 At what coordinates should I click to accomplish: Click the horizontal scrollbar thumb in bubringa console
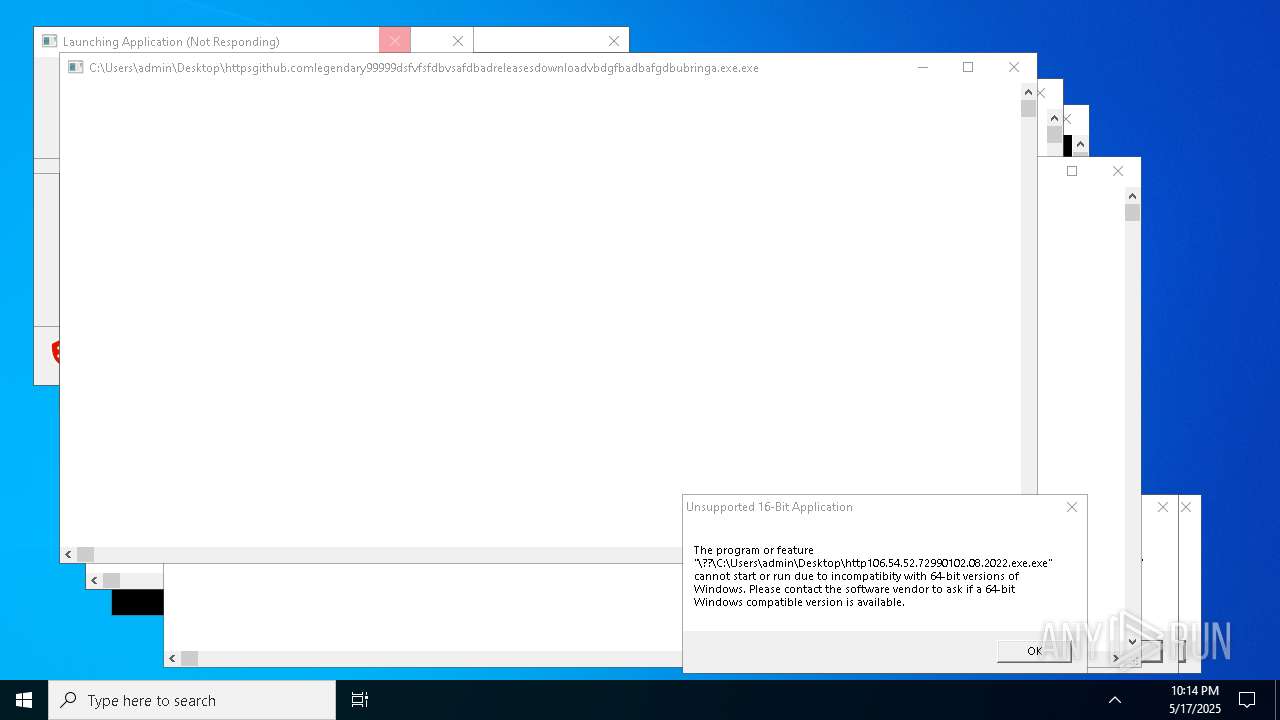[85, 554]
